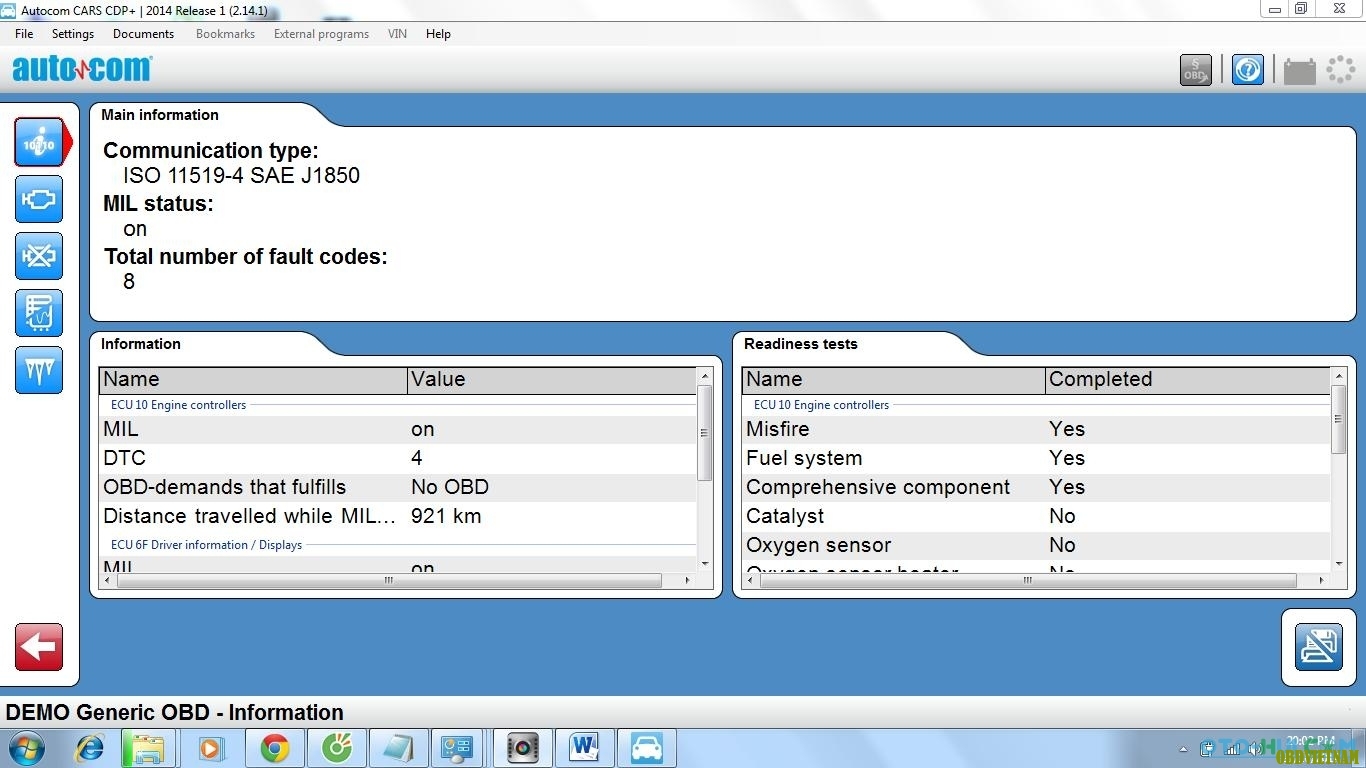1366x768 pixels.
Task: Select the Readiness tests tab
Action: pyautogui.click(x=801, y=344)
